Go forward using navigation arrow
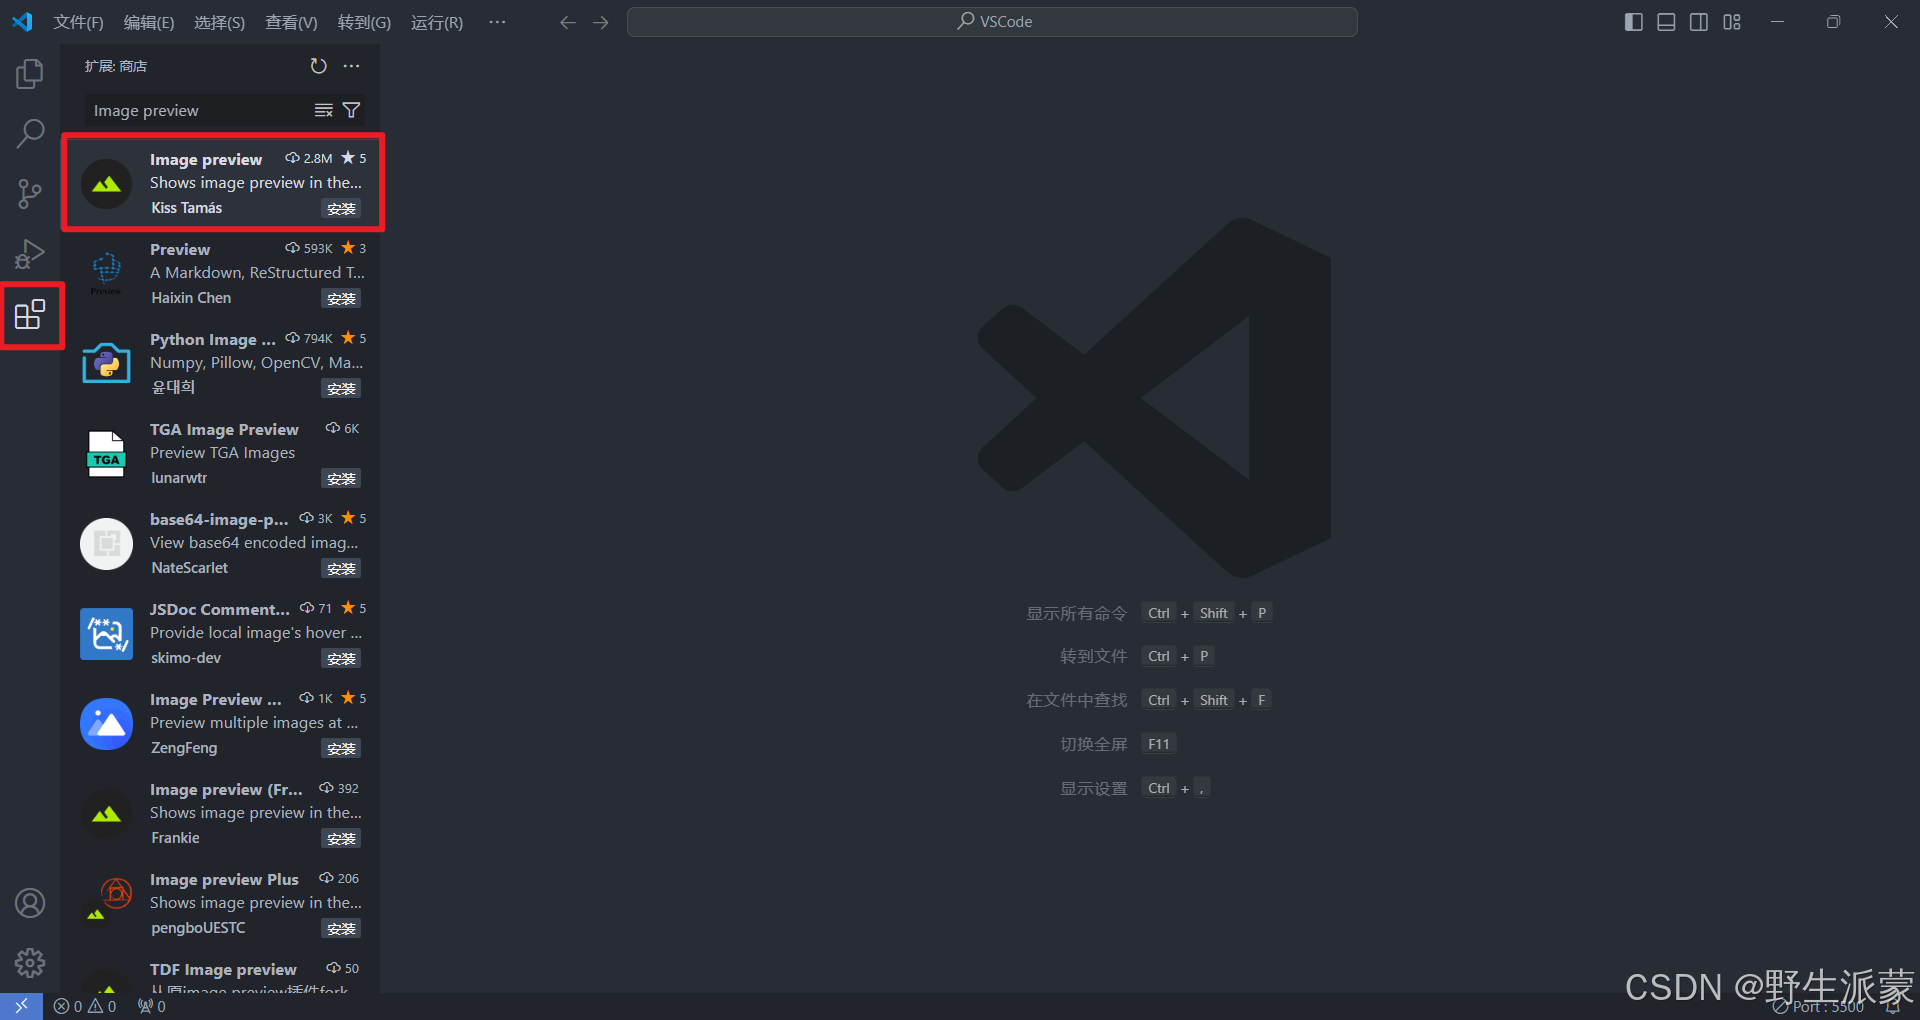1920x1020 pixels. 600,22
